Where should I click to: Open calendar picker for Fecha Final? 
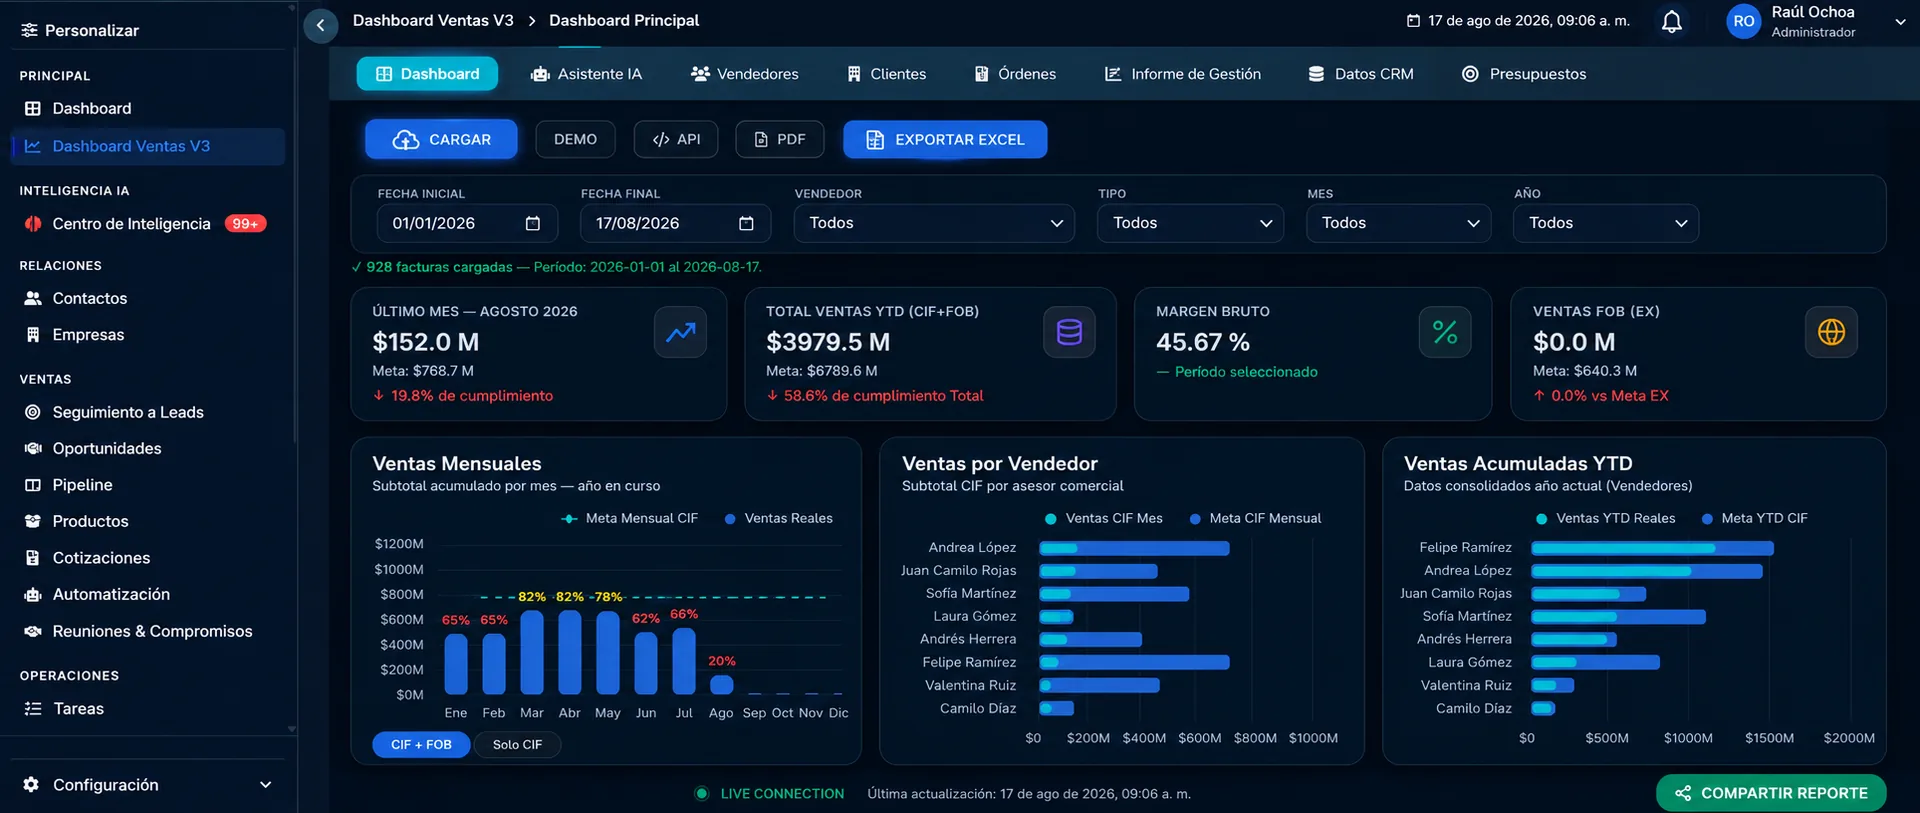tap(746, 223)
